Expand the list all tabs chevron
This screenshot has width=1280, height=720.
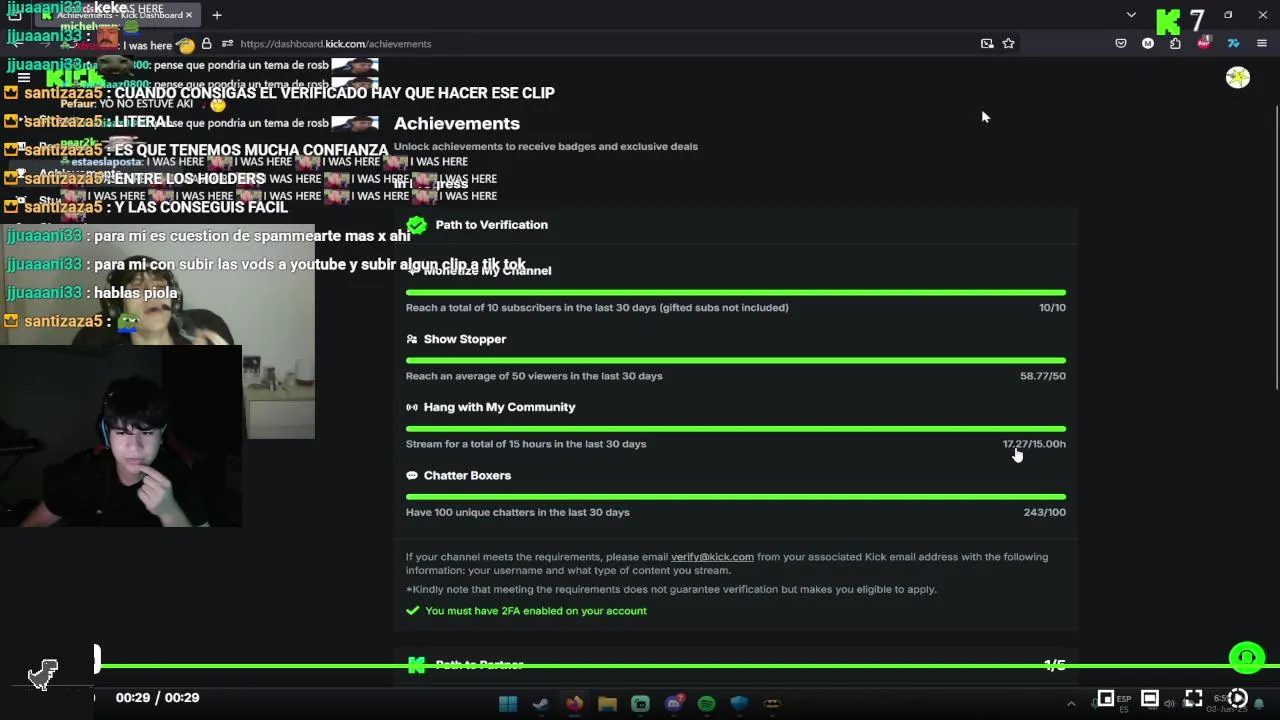[1131, 15]
